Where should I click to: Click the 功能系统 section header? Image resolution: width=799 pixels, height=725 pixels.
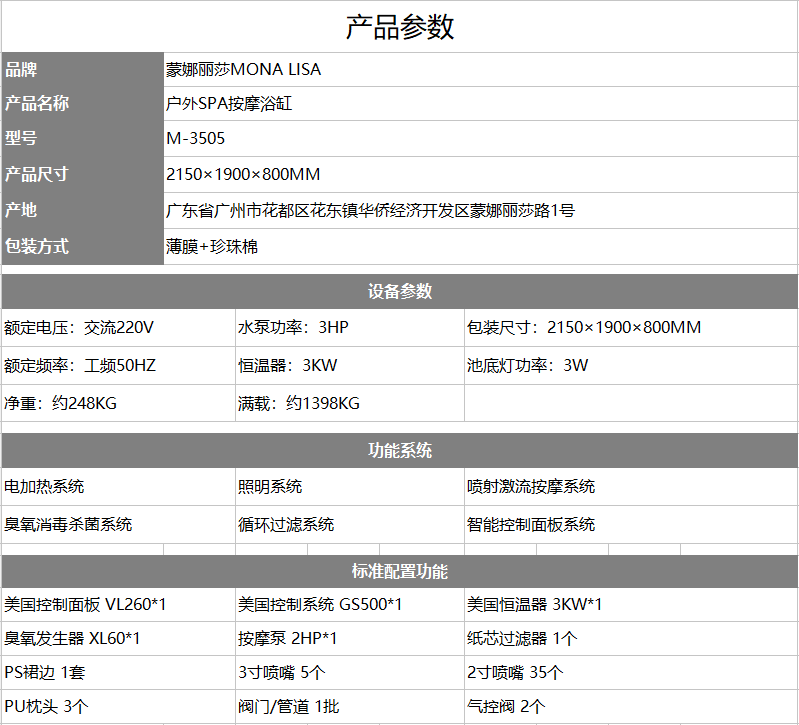[x=400, y=450]
